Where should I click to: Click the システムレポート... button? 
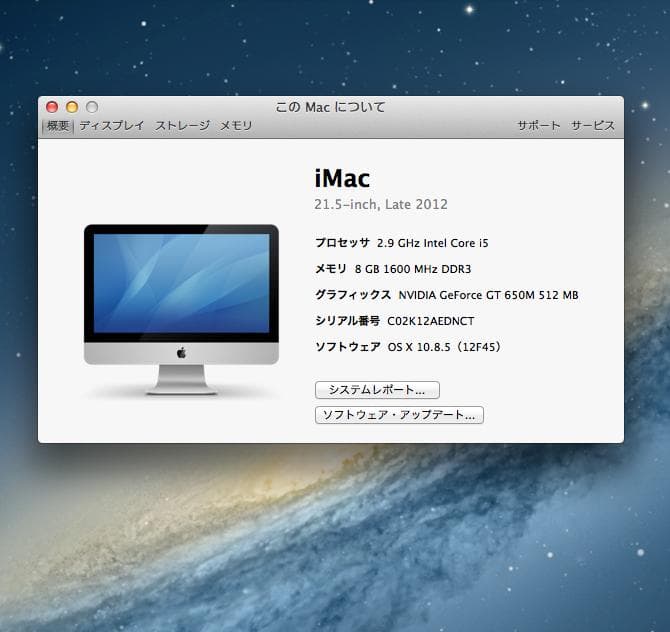[377, 390]
